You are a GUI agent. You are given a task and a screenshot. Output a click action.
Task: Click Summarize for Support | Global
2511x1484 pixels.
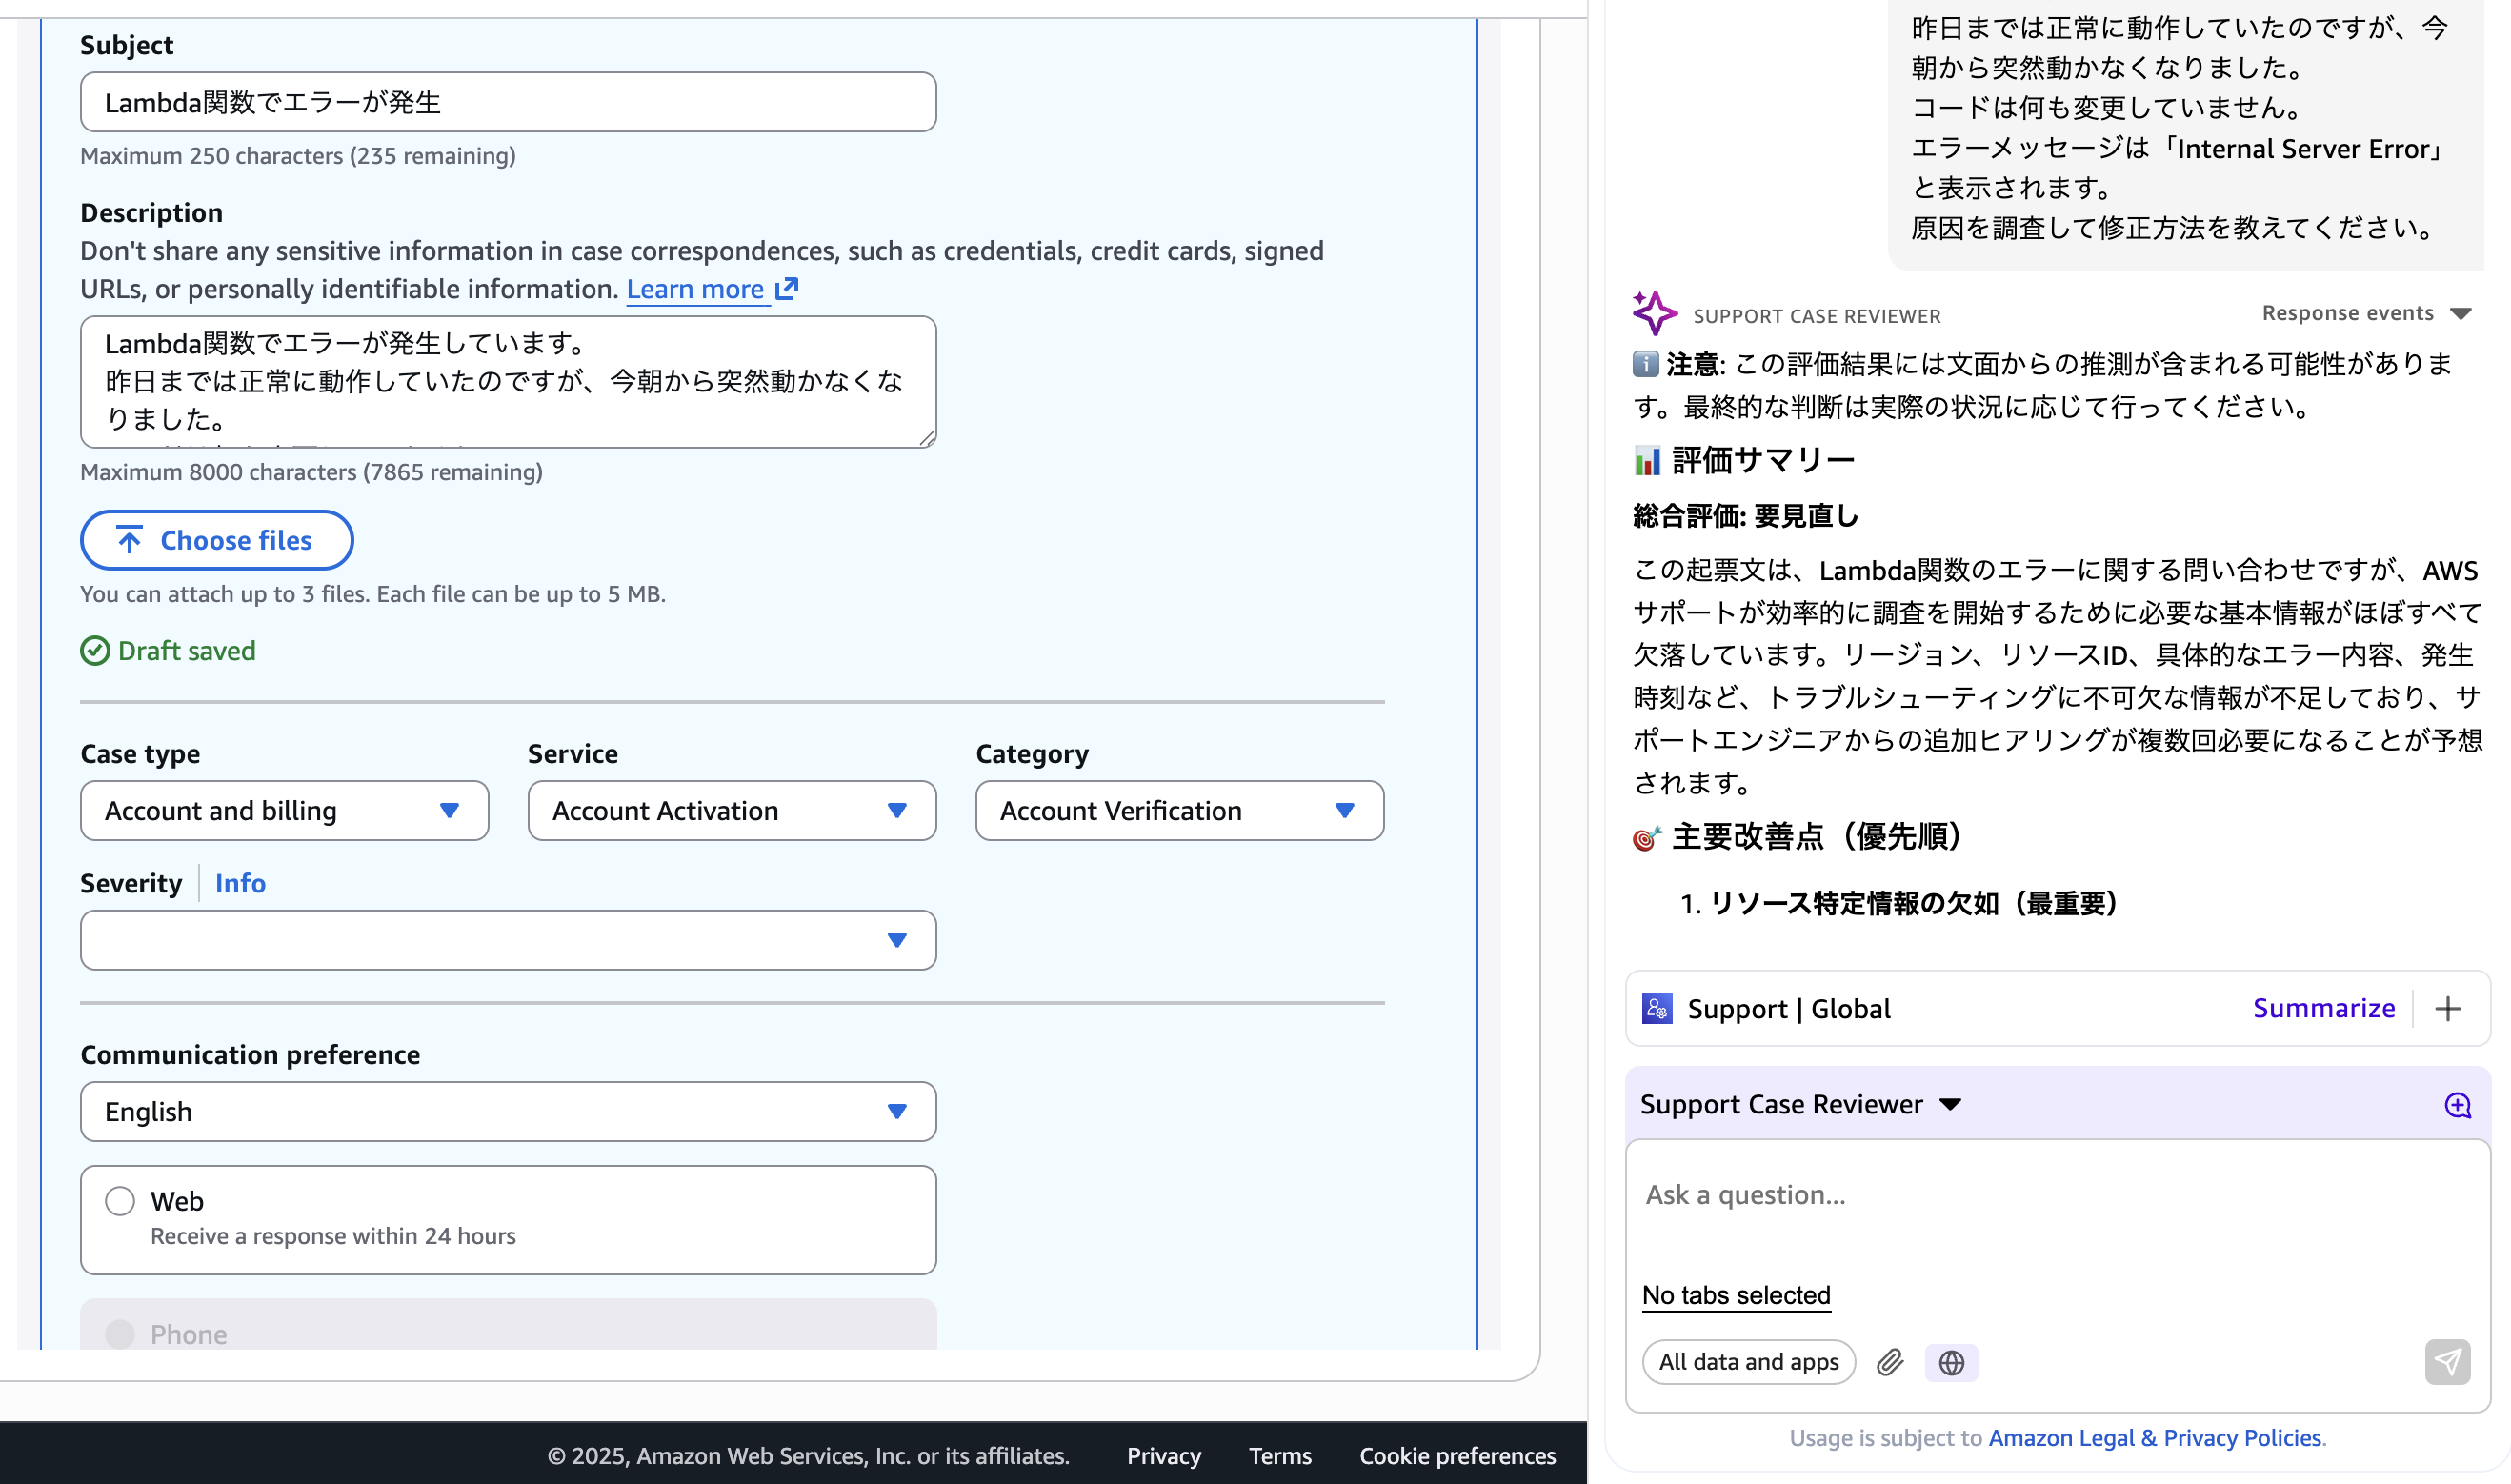click(2324, 1008)
